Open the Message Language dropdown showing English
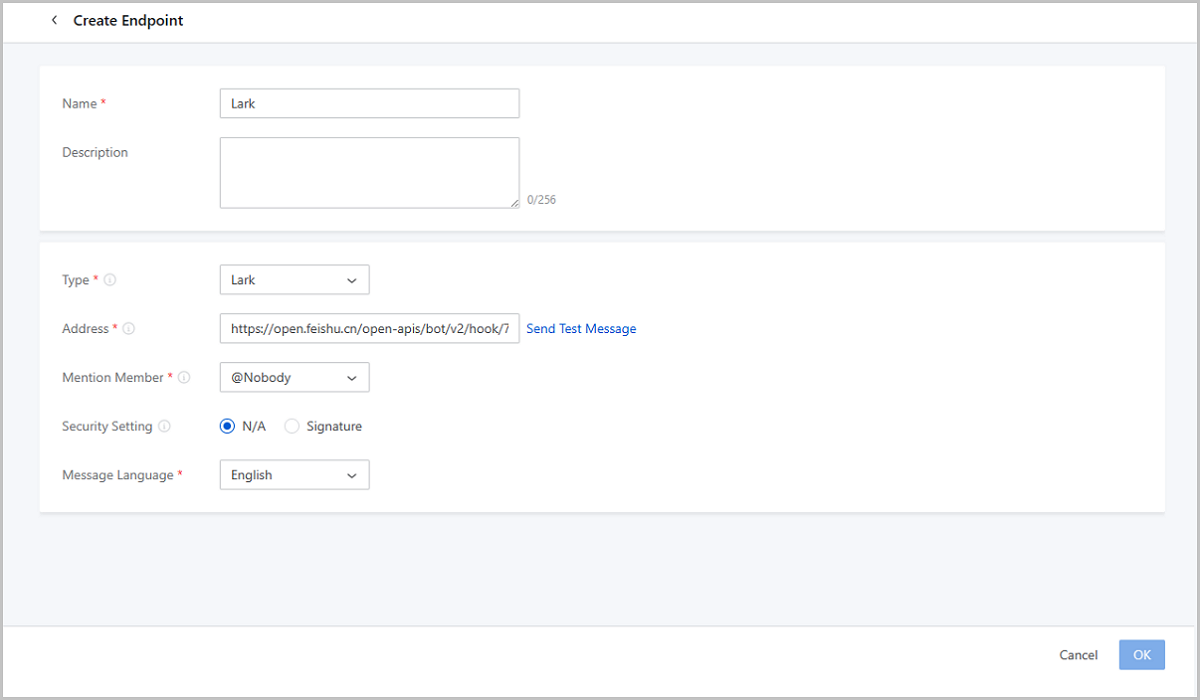The height and width of the screenshot is (700, 1200). click(x=294, y=475)
